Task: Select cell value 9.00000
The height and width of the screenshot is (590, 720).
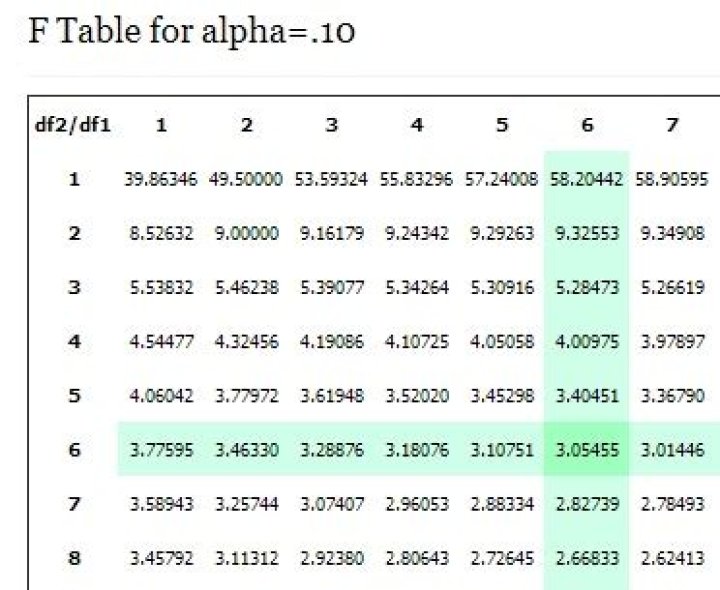Action: tap(246, 234)
